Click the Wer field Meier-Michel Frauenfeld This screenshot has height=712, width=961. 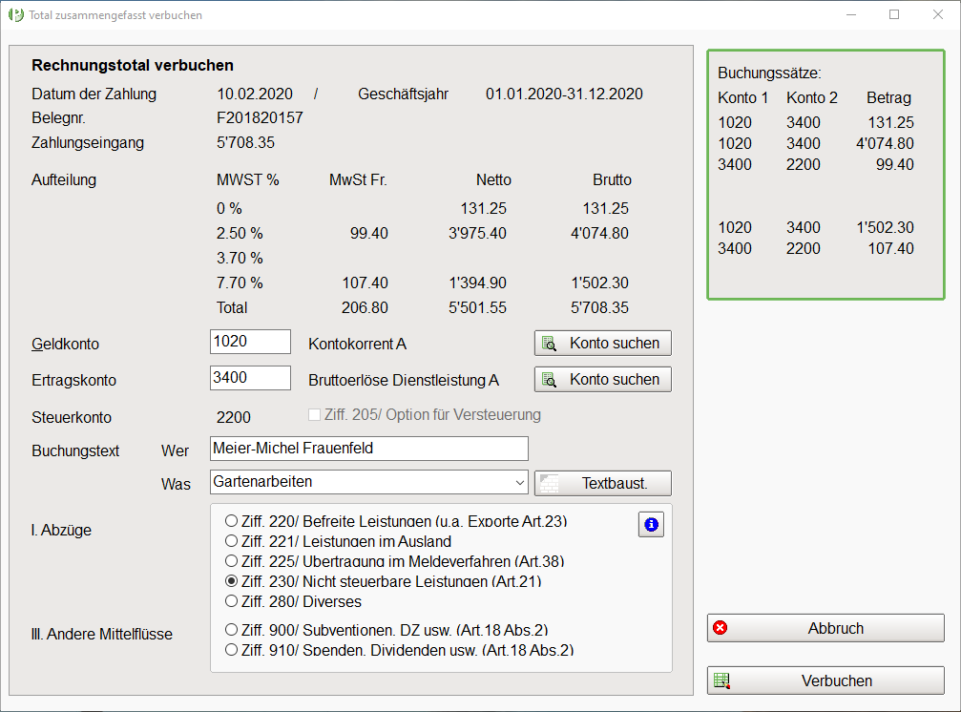click(x=368, y=449)
